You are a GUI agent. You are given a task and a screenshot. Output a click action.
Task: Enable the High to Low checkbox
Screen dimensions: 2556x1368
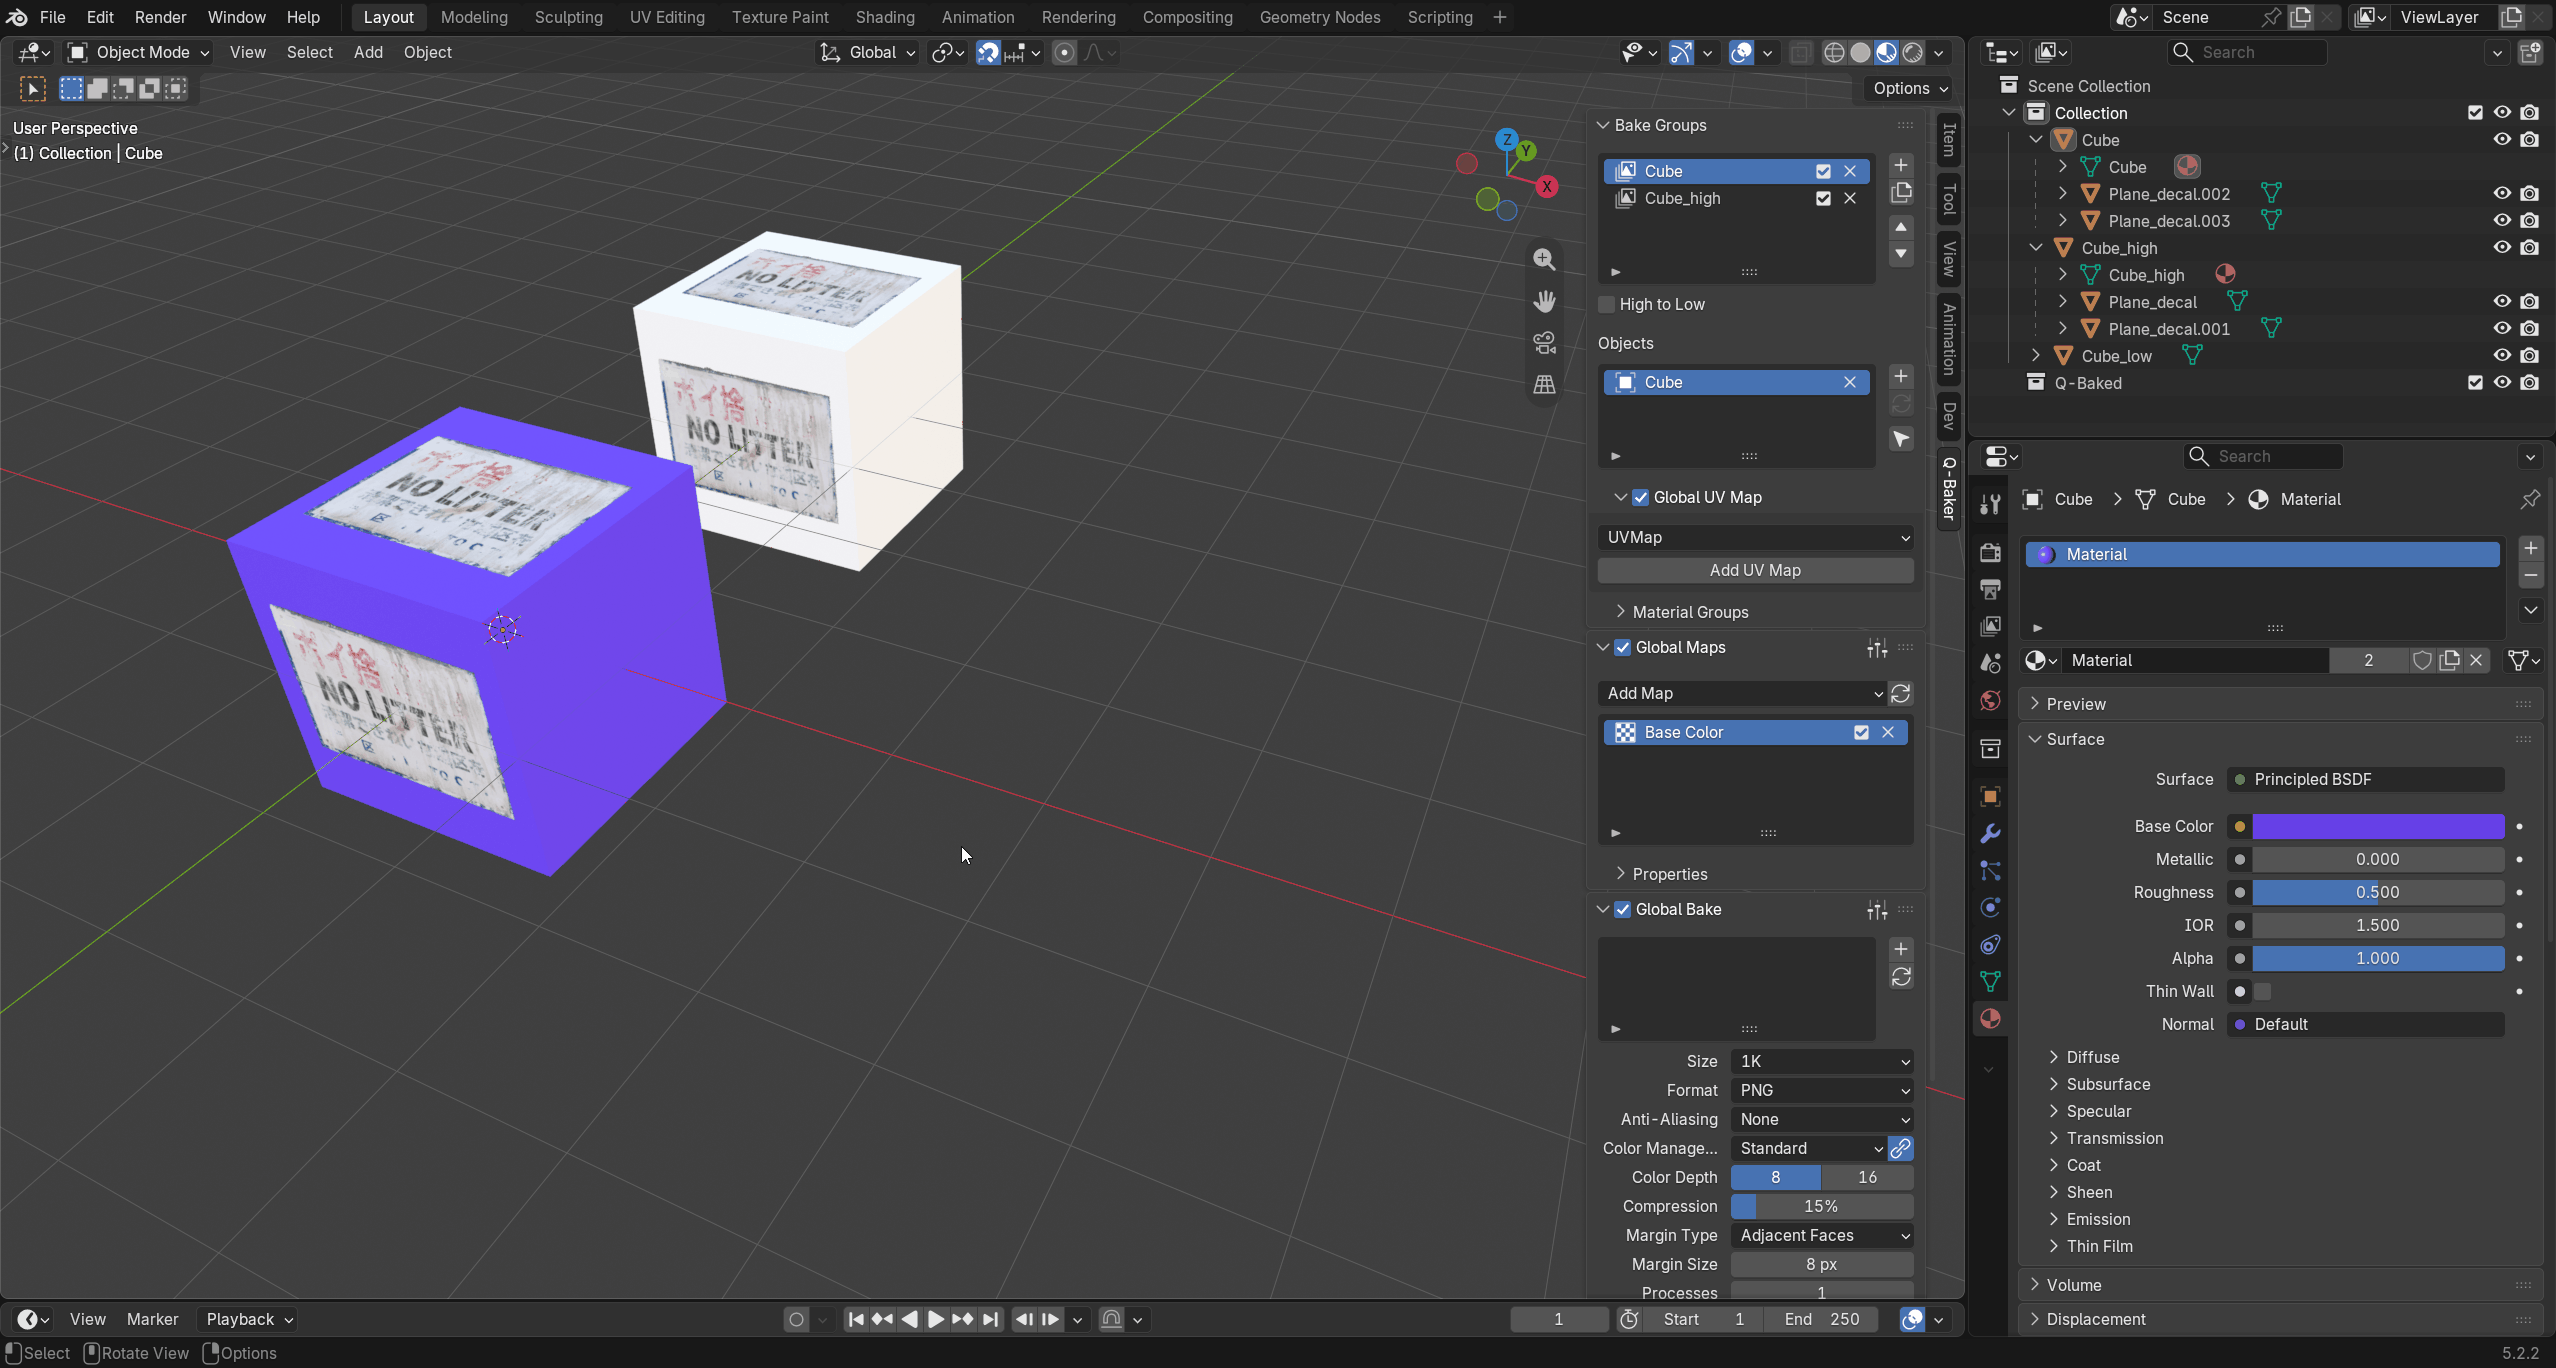pos(1607,304)
